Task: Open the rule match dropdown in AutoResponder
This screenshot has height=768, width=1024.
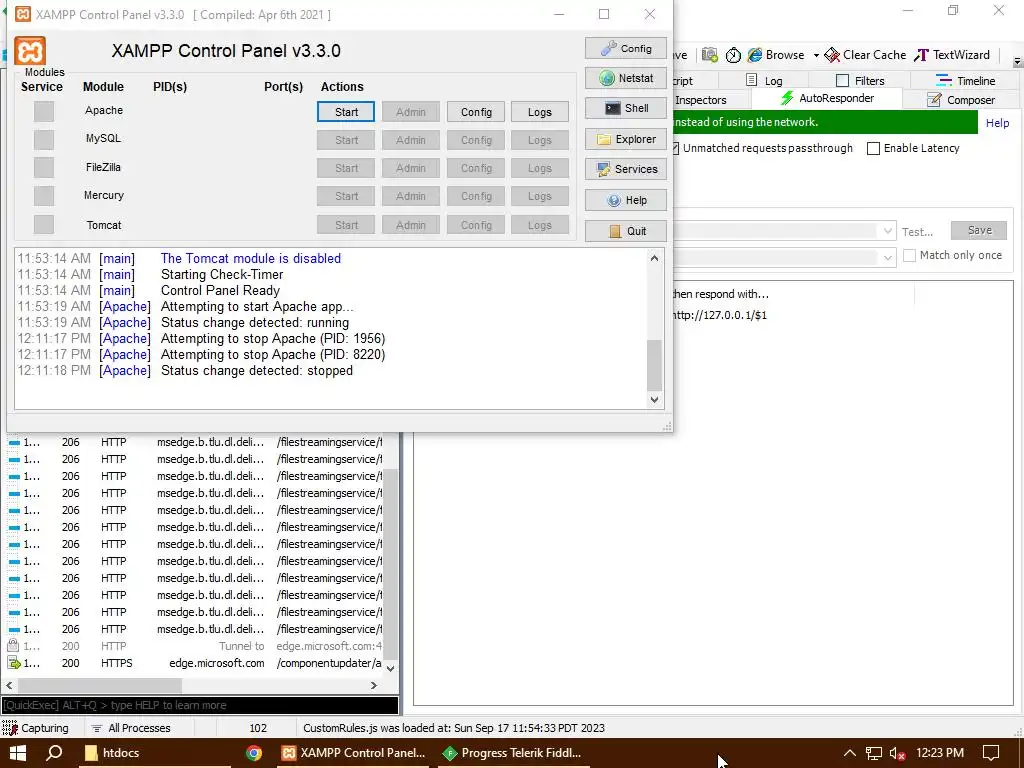Action: [x=888, y=231]
